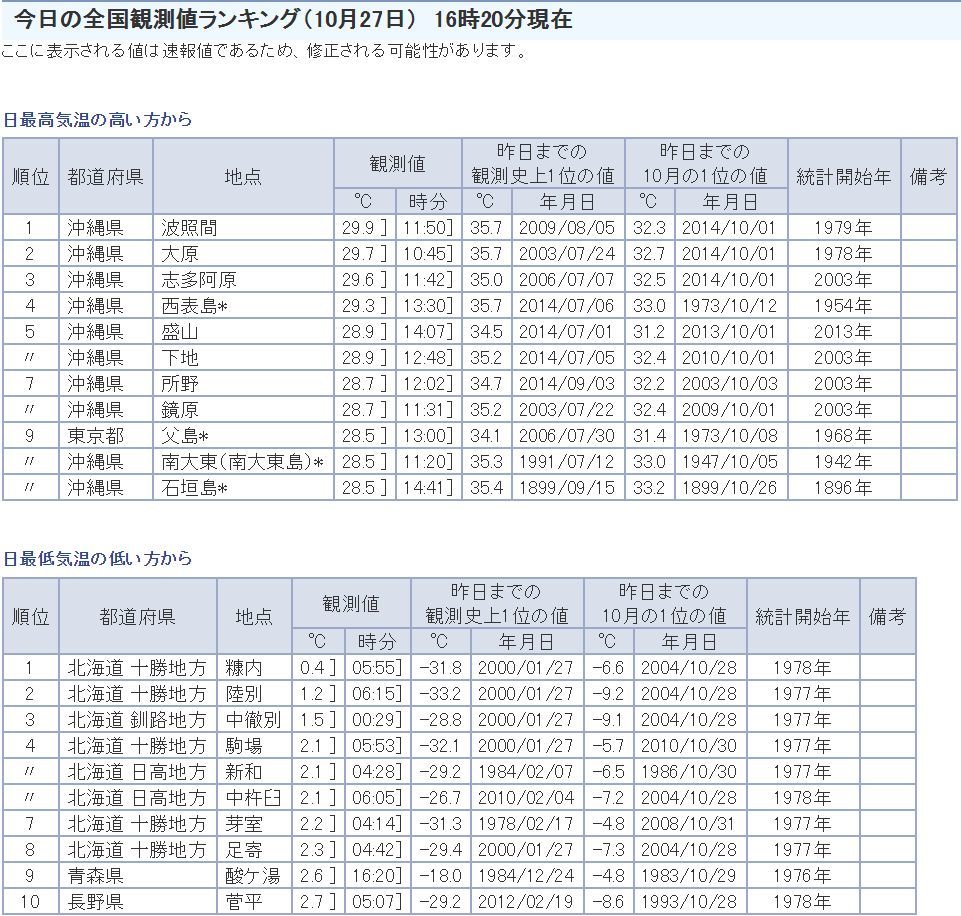961x916 pixels.
Task: Click the 1942年 statistics start year
Action: tap(844, 462)
